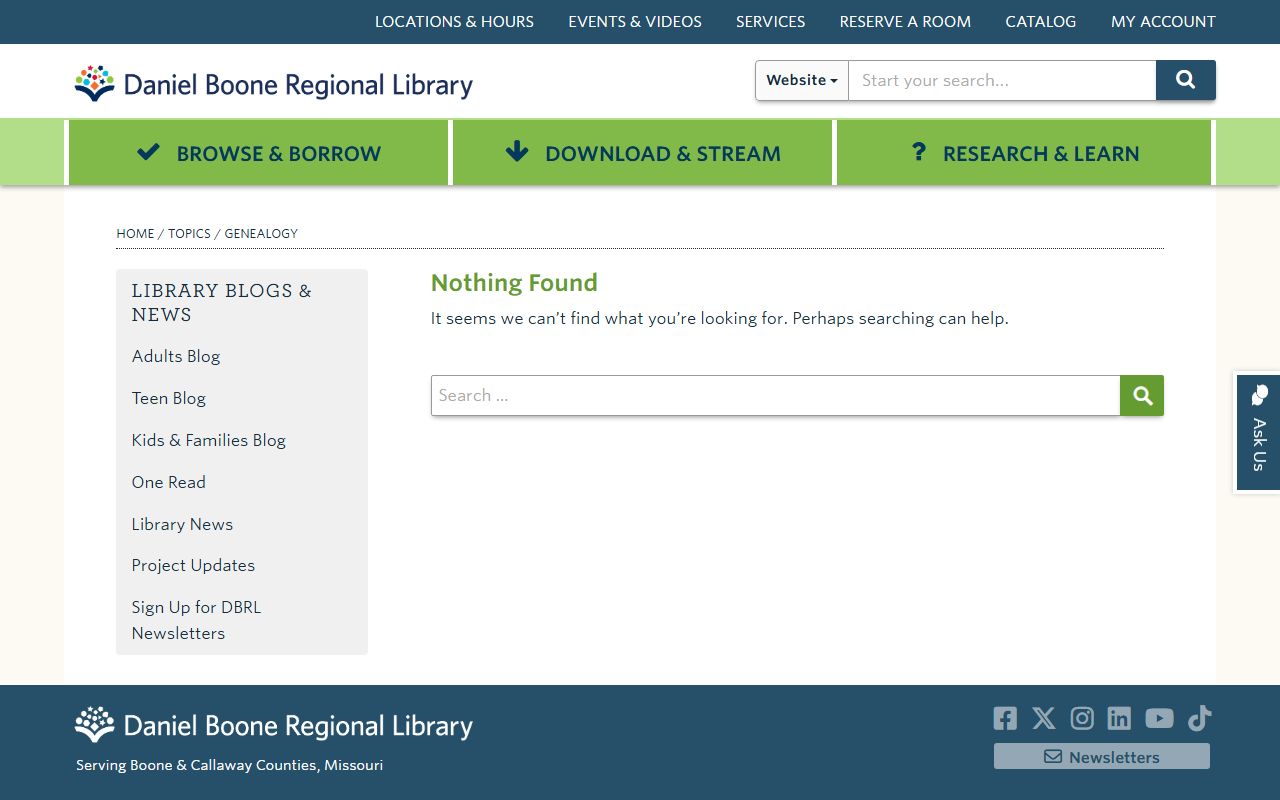
Task: Open Events & Videos in top bar
Action: [635, 21]
